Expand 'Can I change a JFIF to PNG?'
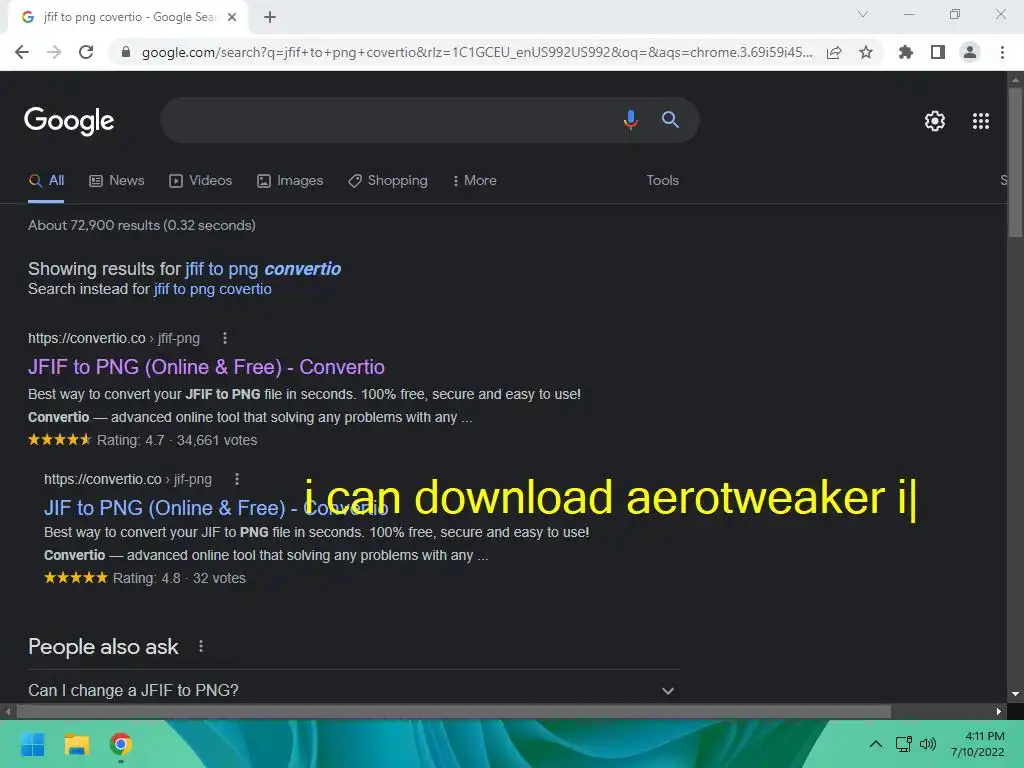This screenshot has height=768, width=1024. tap(354, 690)
